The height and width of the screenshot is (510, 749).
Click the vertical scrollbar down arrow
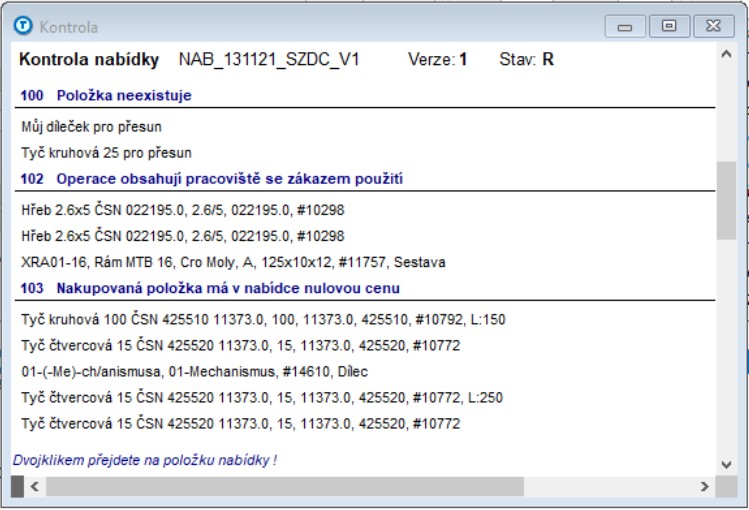click(726, 464)
